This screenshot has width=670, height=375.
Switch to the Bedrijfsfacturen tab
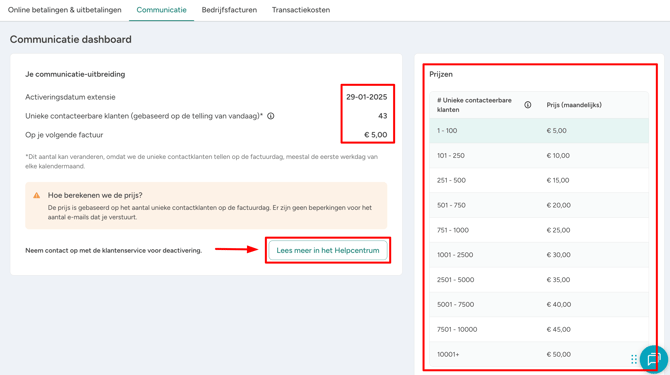point(229,10)
